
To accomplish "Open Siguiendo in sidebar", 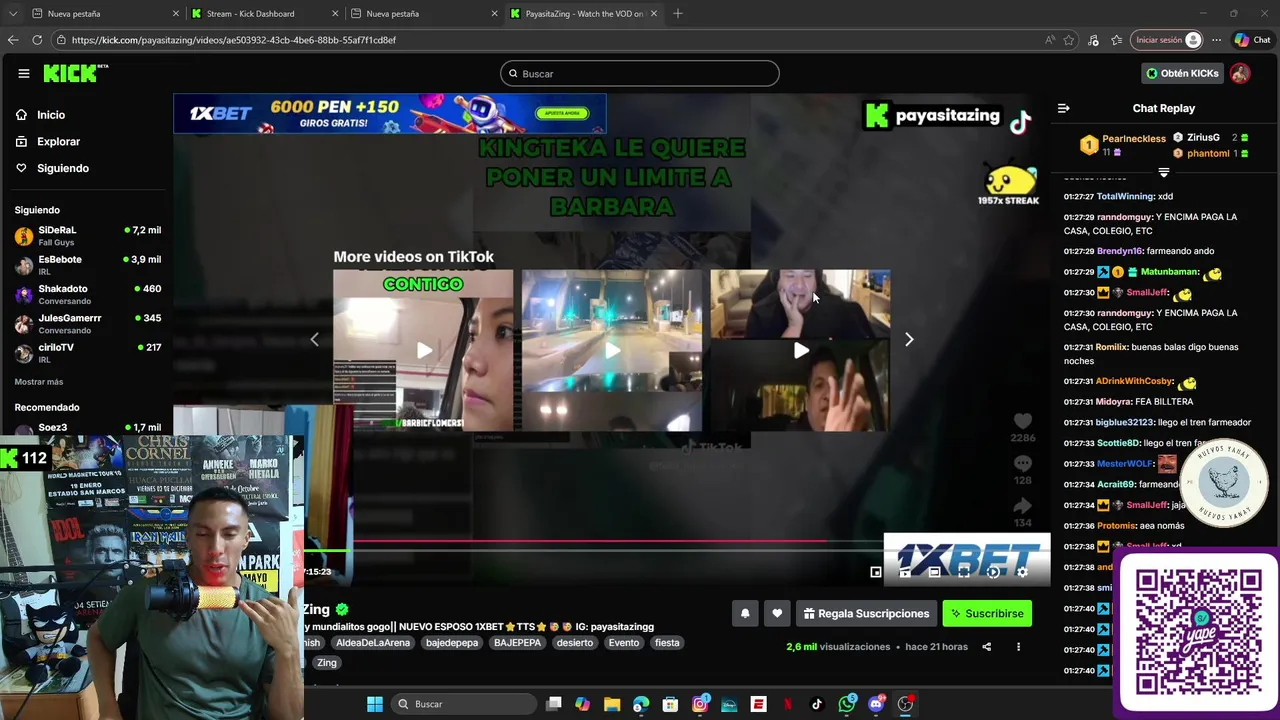I will click(x=62, y=168).
